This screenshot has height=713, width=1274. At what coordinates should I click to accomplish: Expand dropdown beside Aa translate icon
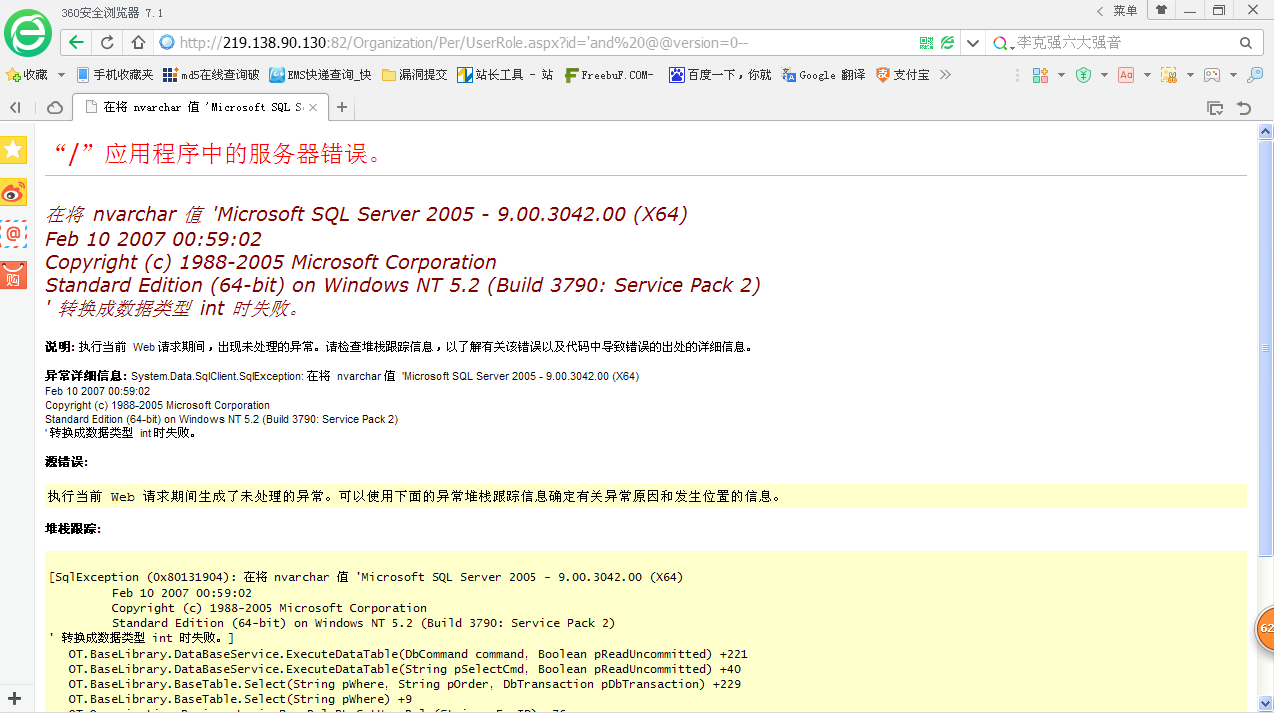(x=1147, y=75)
